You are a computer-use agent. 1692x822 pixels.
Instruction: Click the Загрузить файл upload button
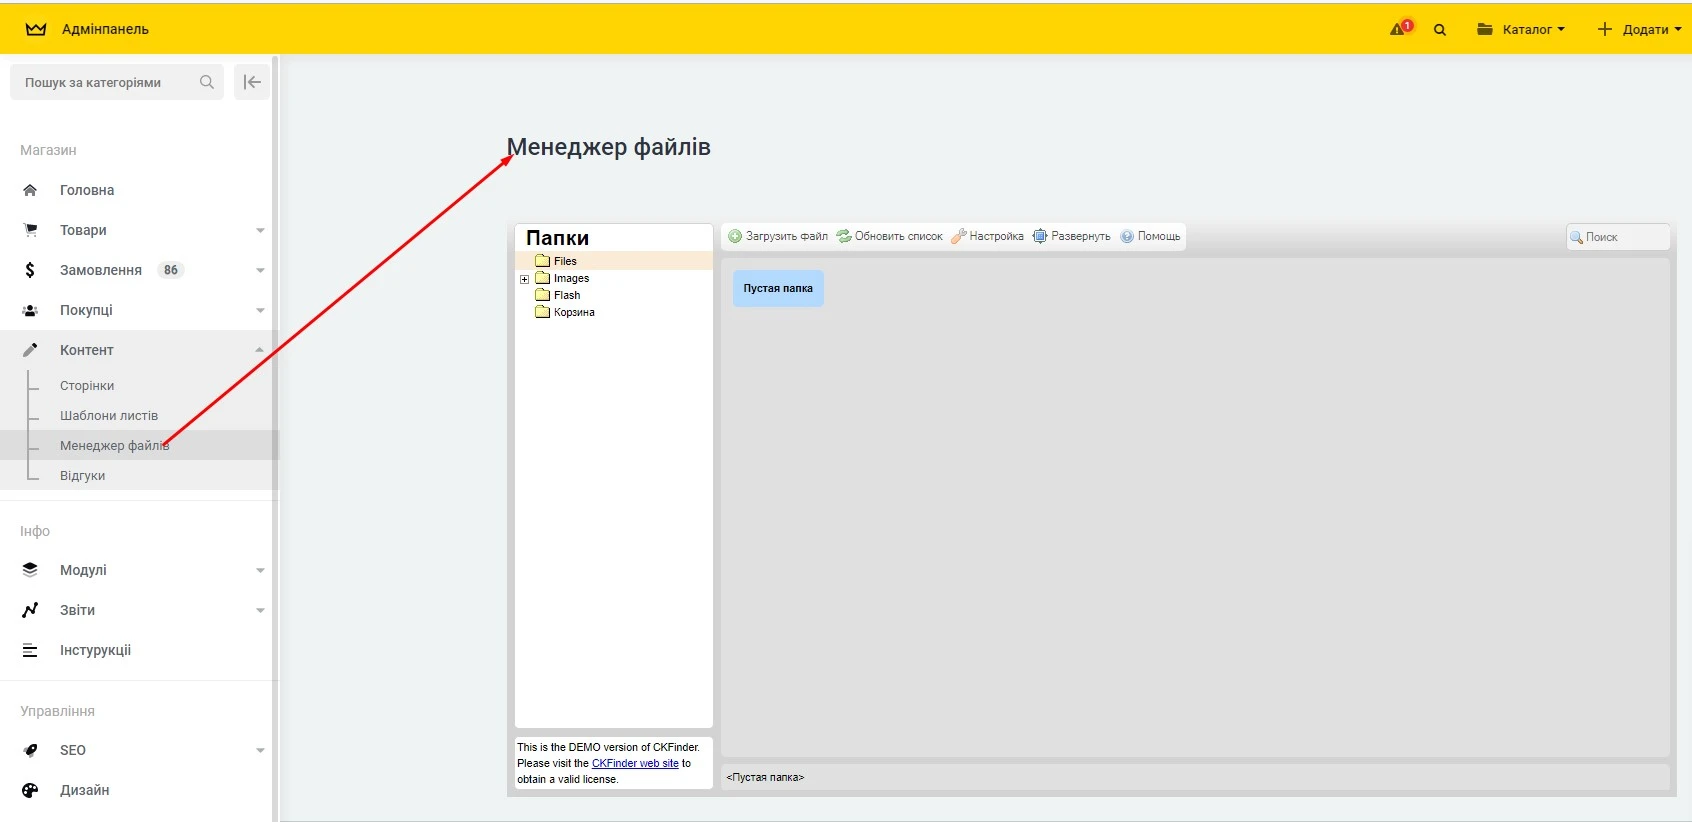coord(778,237)
